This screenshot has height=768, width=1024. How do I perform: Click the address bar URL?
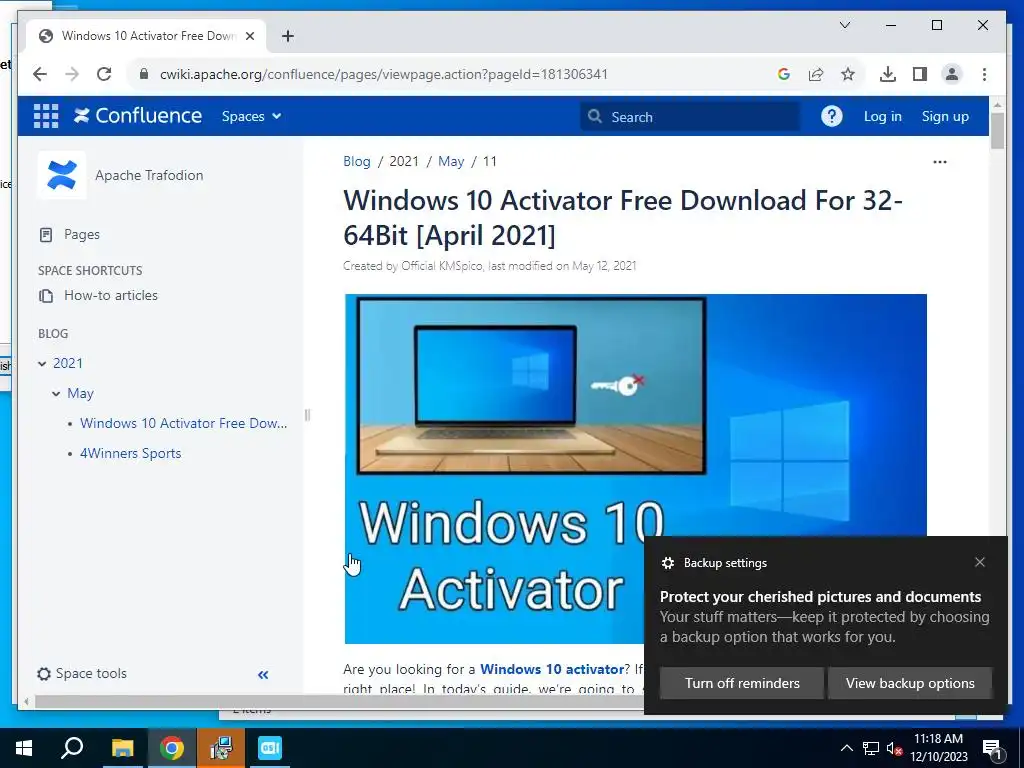point(383,74)
